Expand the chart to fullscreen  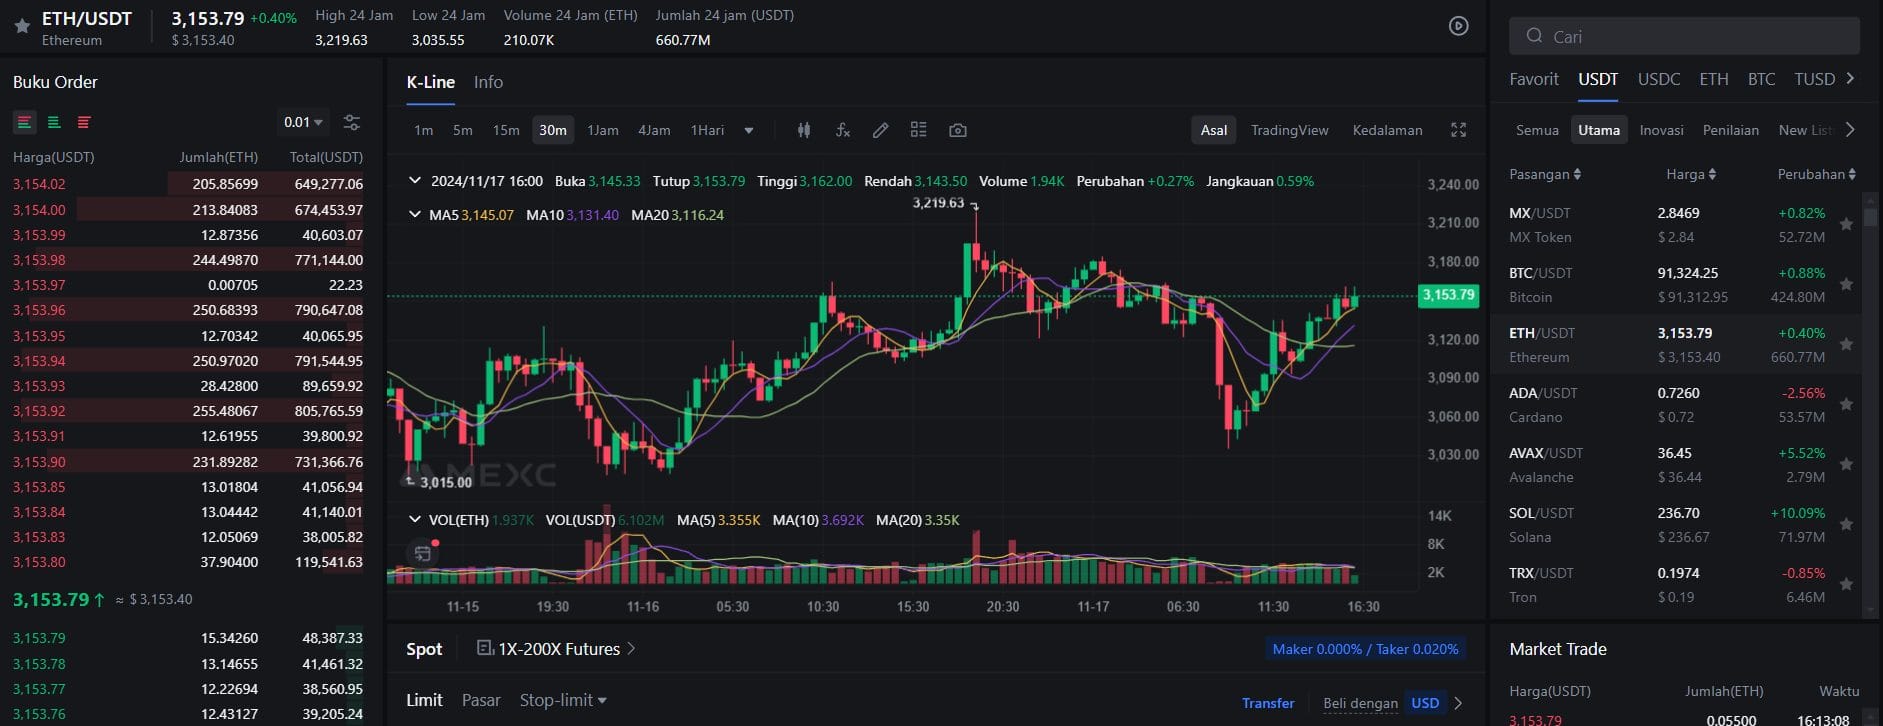(1458, 130)
